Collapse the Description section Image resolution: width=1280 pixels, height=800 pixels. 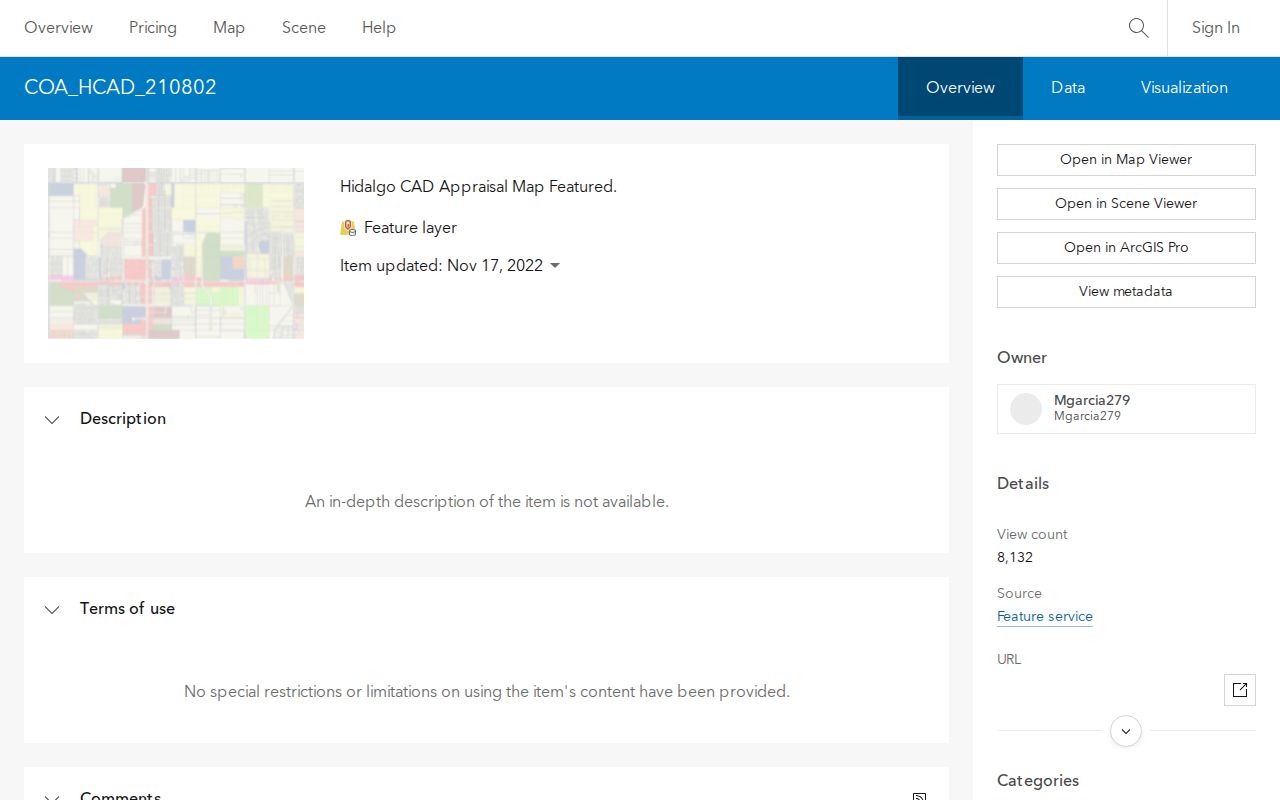pyautogui.click(x=52, y=419)
